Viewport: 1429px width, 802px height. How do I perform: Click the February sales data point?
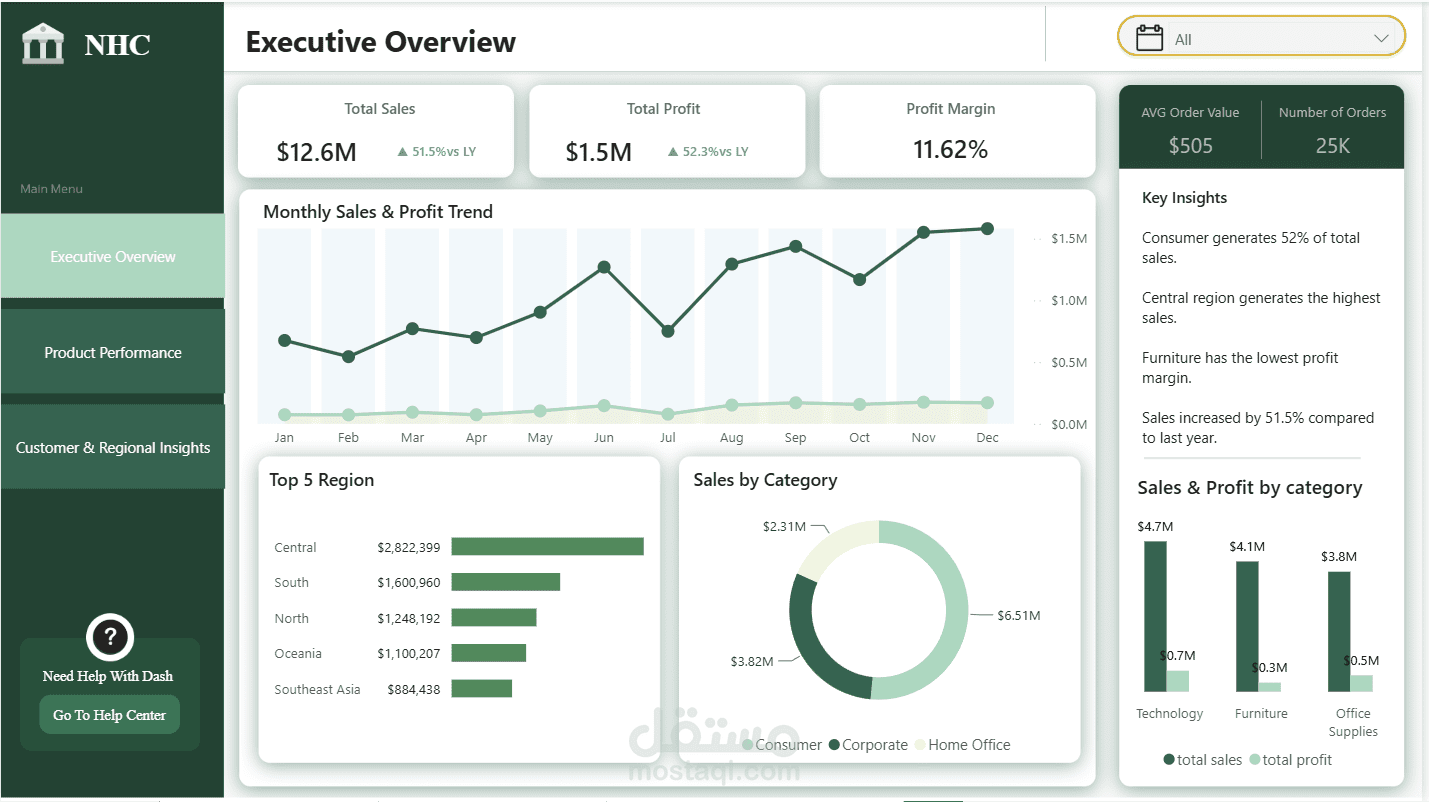(x=348, y=356)
